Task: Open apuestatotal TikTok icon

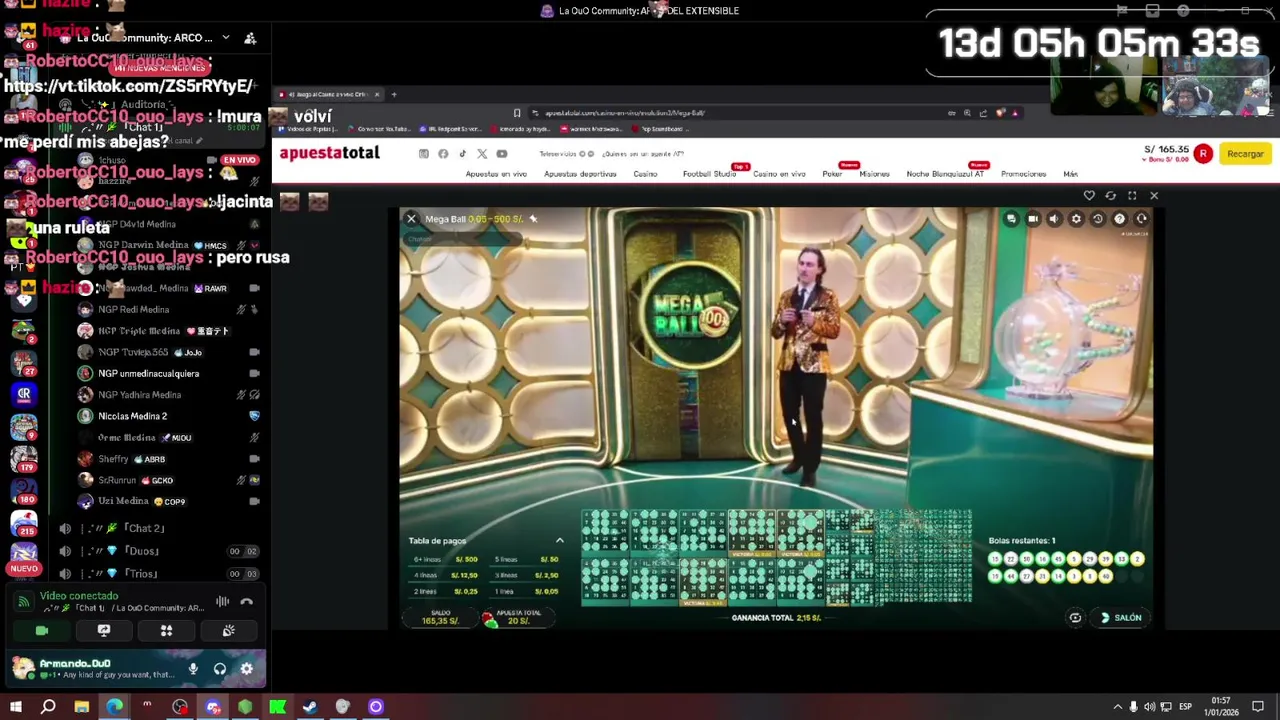Action: 462,154
